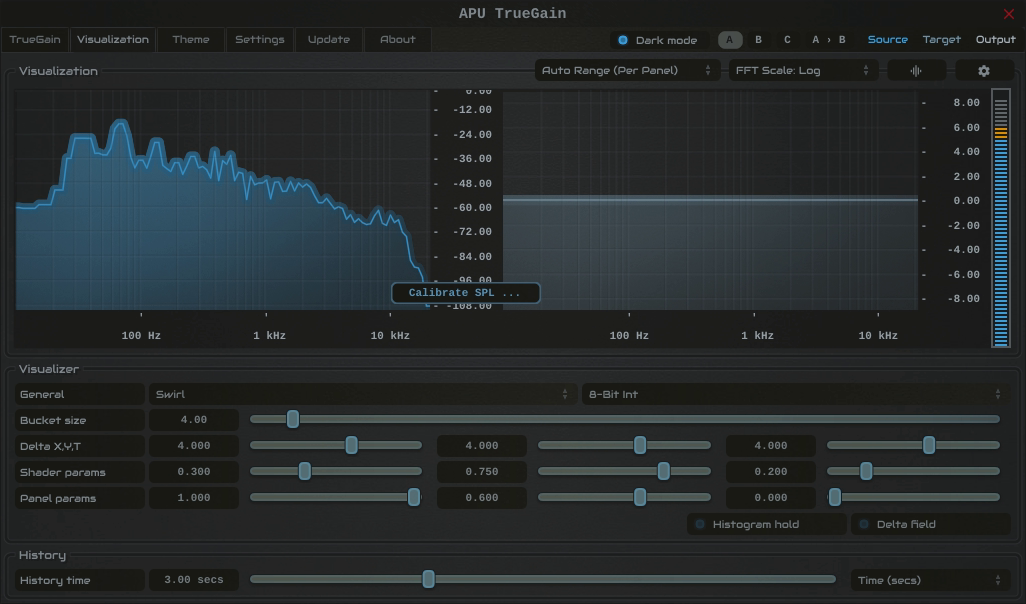The height and width of the screenshot is (604, 1026).
Task: Click the right gain response graph
Action: [x=710, y=200]
